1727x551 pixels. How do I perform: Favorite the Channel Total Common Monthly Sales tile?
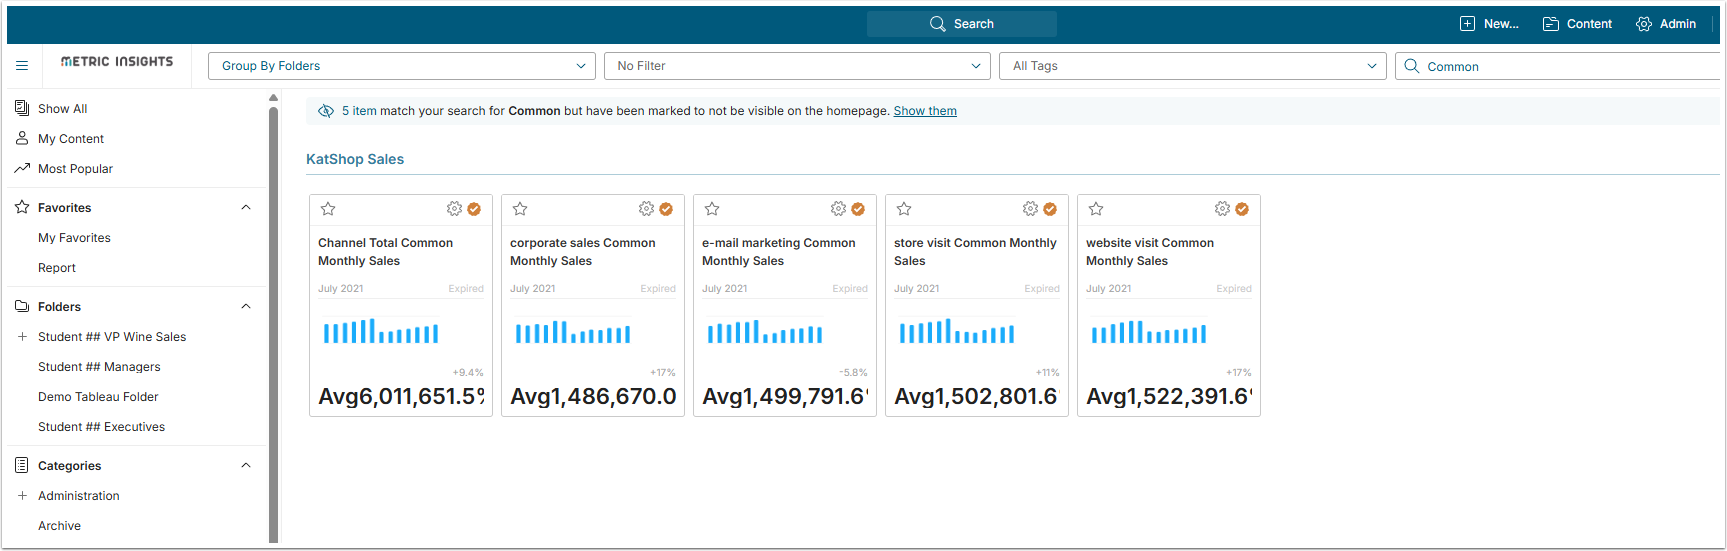328,209
